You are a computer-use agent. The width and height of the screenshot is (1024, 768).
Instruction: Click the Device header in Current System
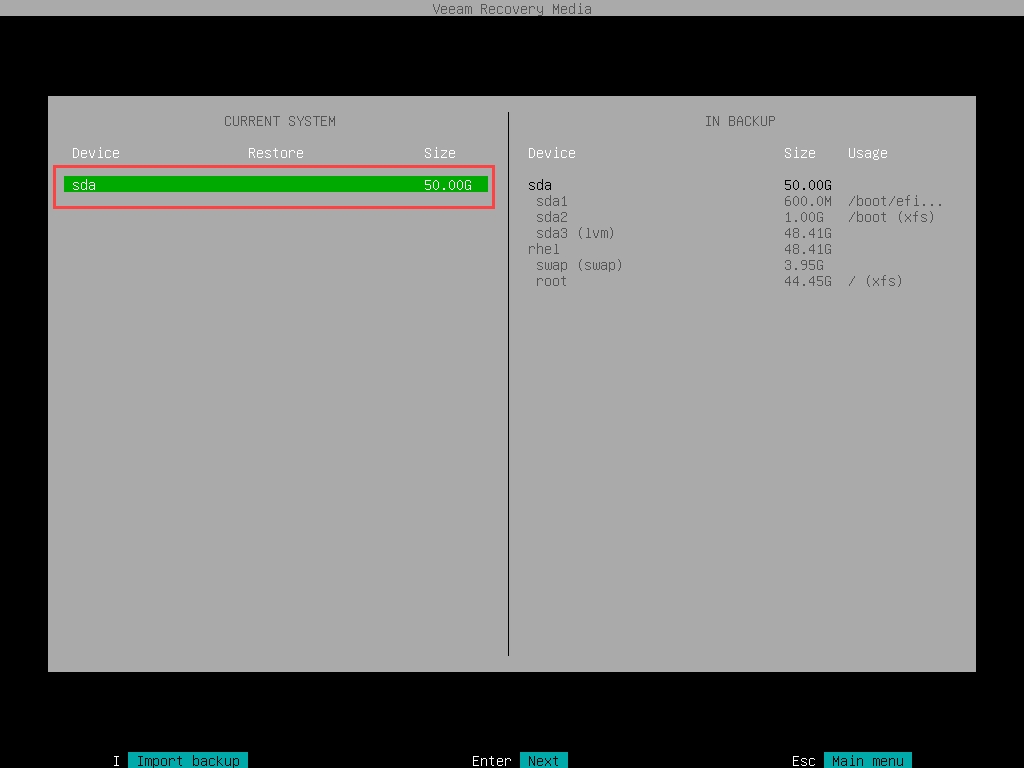(95, 153)
